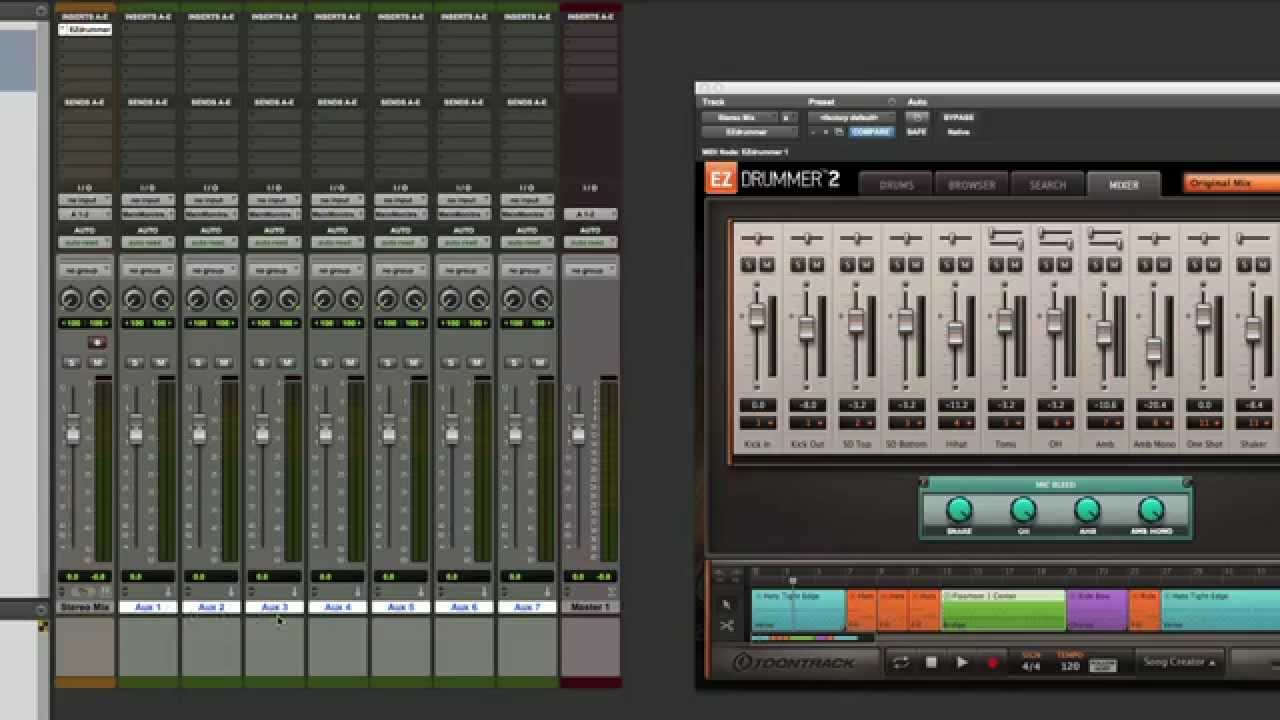Click the OH mic bleed knob
Screen dimensions: 1280x720
pos(1023,510)
